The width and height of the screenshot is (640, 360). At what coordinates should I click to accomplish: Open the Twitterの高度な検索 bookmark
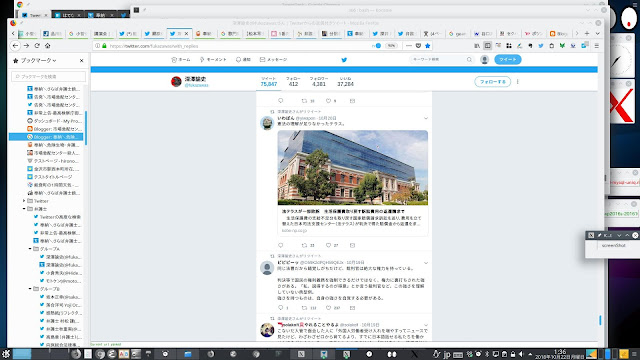pos(57,217)
